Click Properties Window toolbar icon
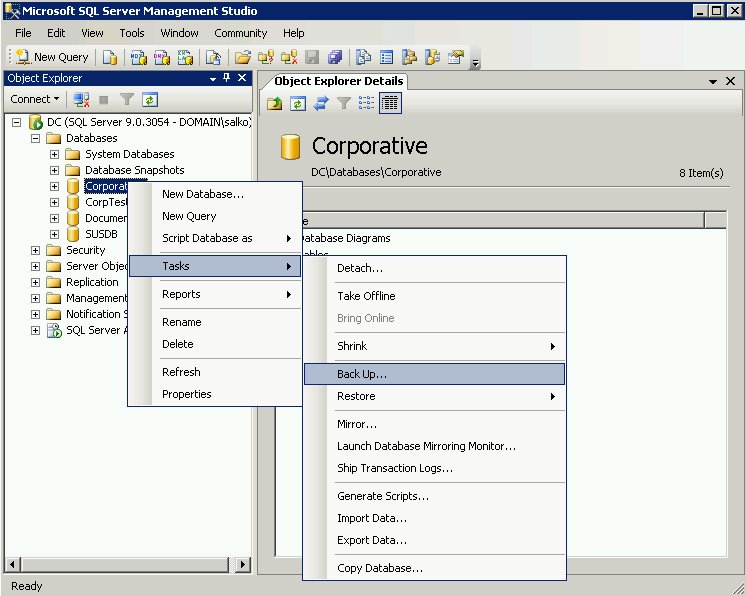This screenshot has width=746, height=596. [456, 58]
